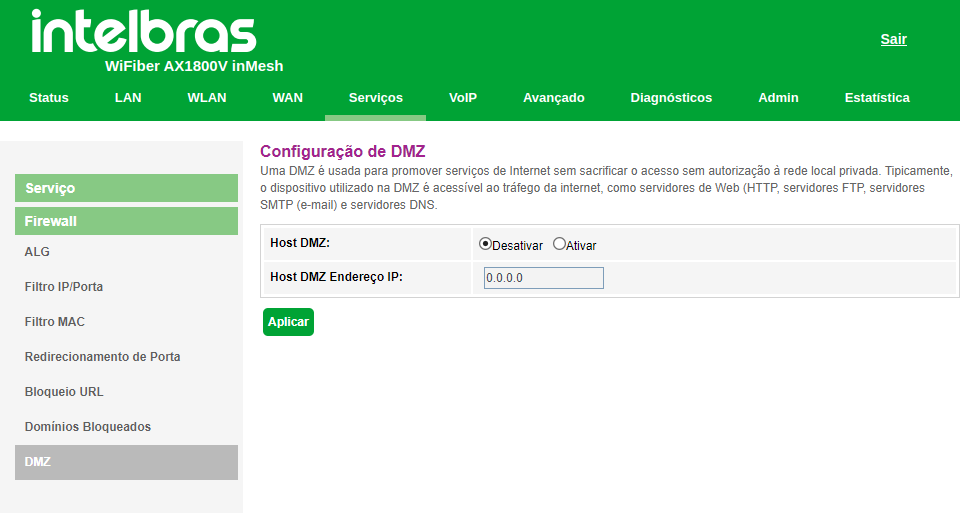Open the Serviços tab

(375, 98)
